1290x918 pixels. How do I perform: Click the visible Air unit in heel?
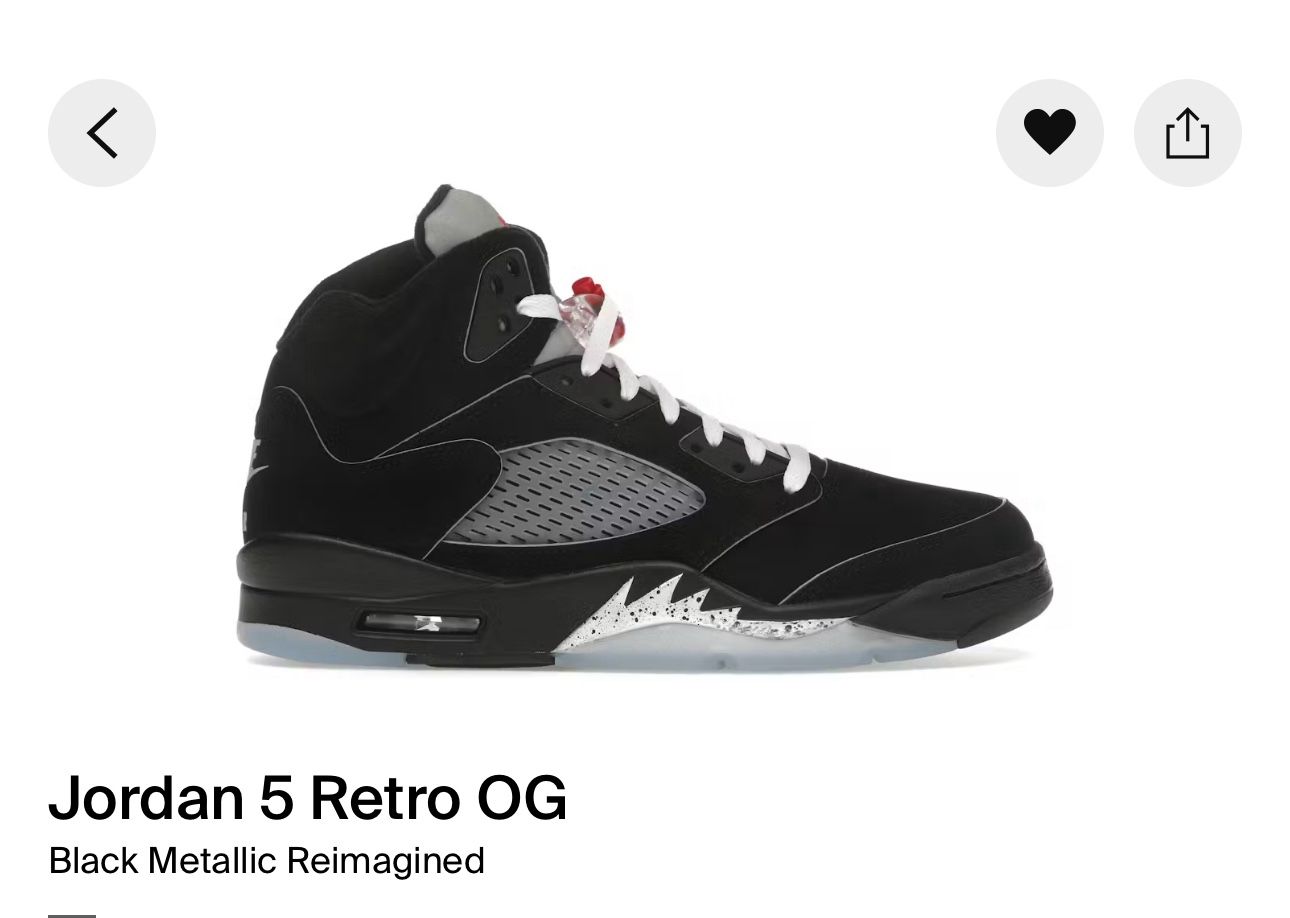(419, 624)
